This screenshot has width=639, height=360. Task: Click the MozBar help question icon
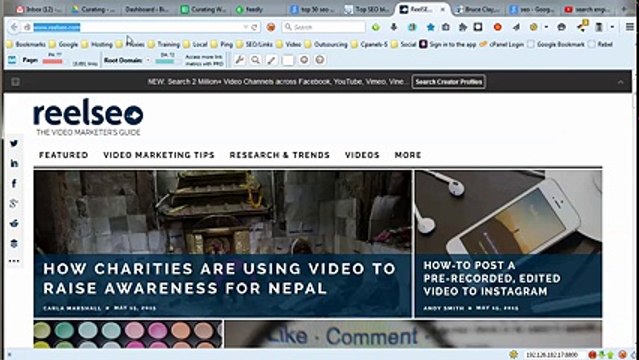coord(320,60)
